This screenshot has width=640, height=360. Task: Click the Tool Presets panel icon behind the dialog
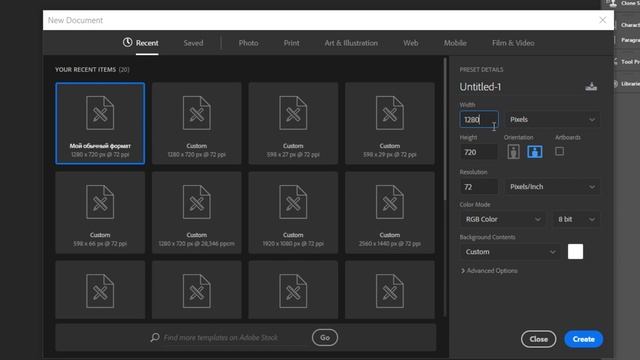point(616,62)
